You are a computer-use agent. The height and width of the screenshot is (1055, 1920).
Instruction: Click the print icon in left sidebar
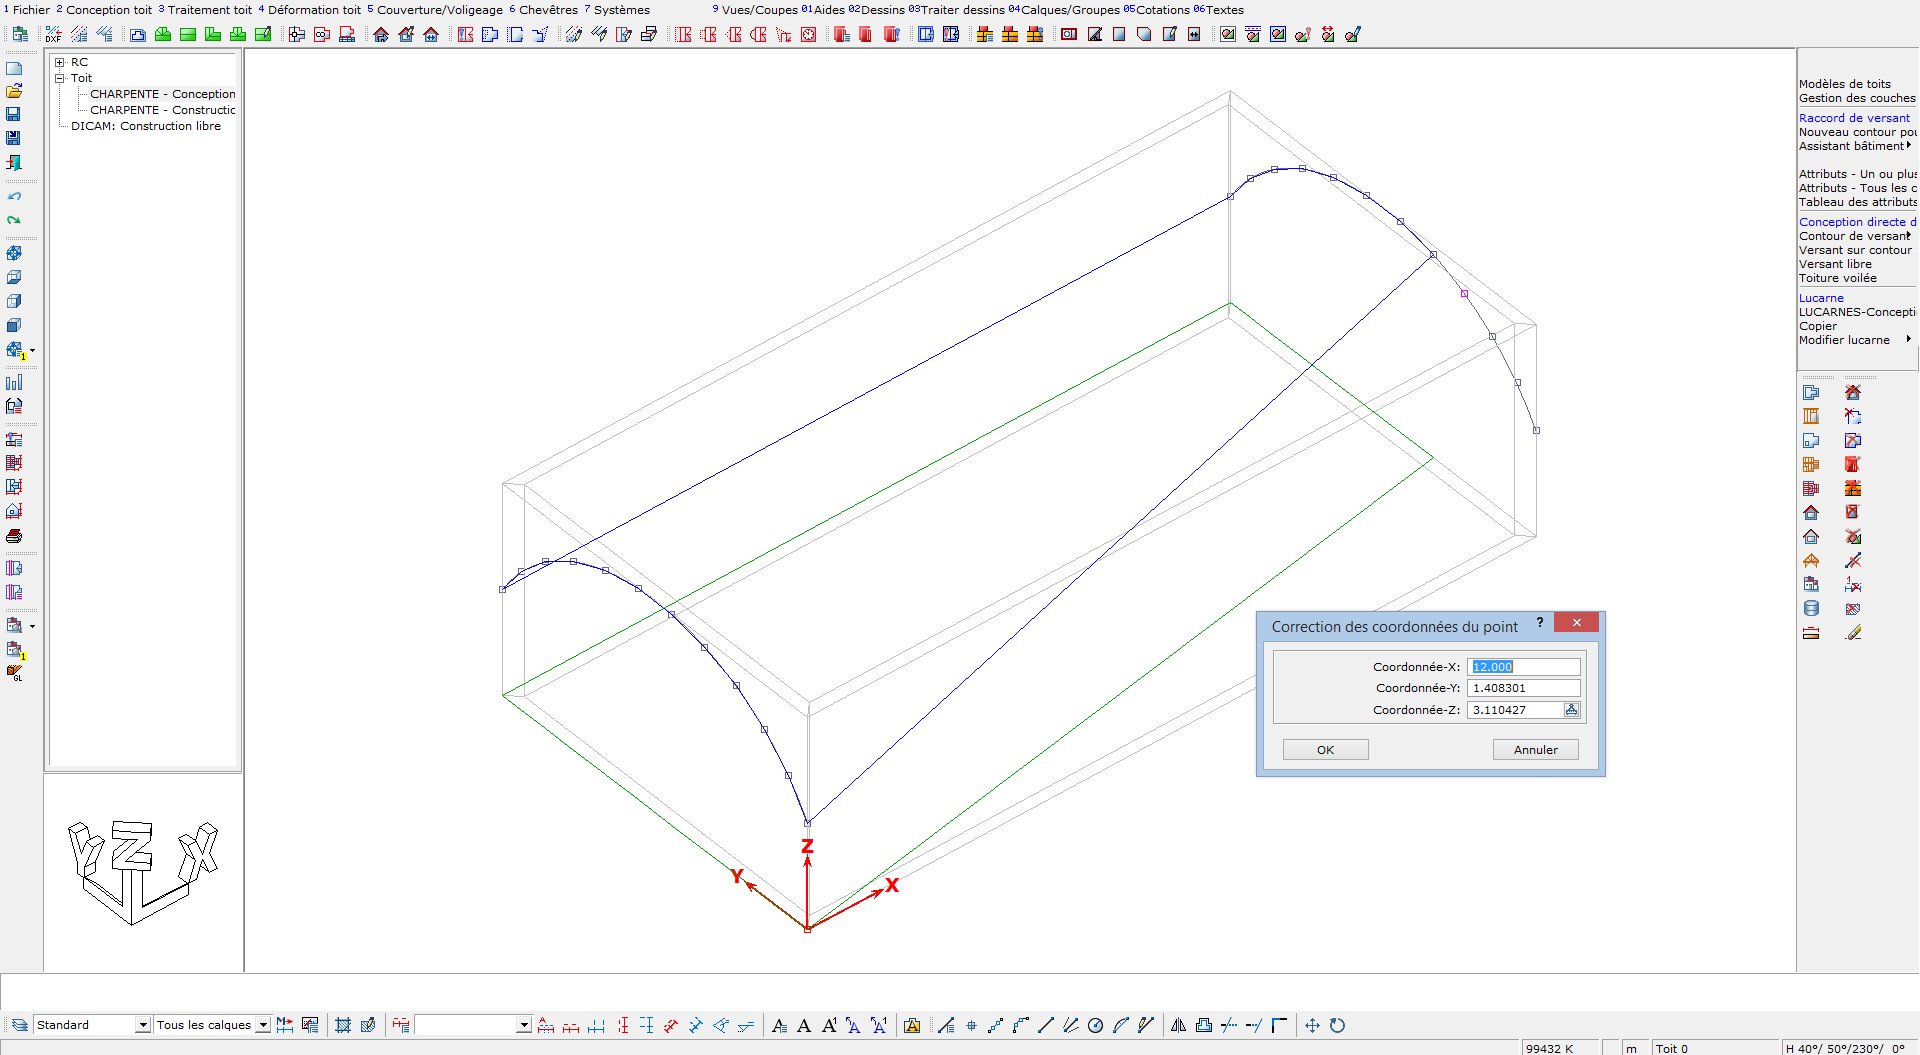(14, 537)
